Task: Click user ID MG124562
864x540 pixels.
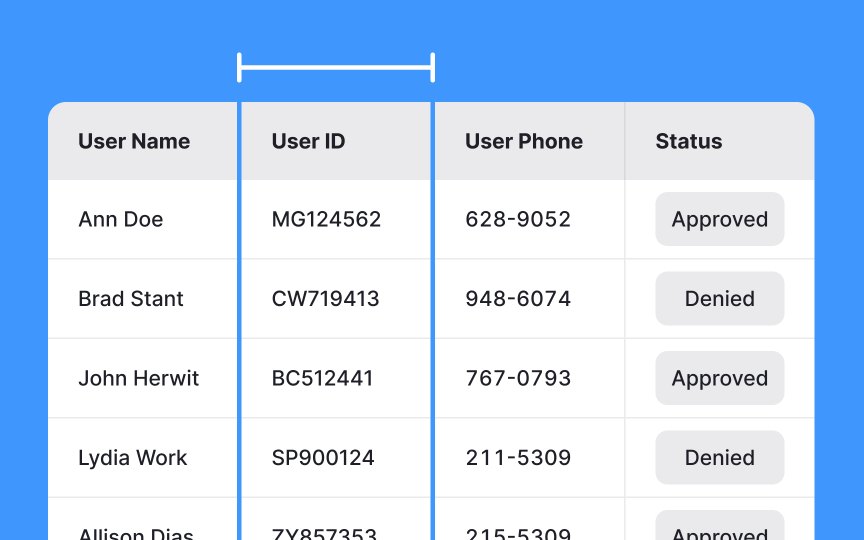Action: [x=326, y=219]
